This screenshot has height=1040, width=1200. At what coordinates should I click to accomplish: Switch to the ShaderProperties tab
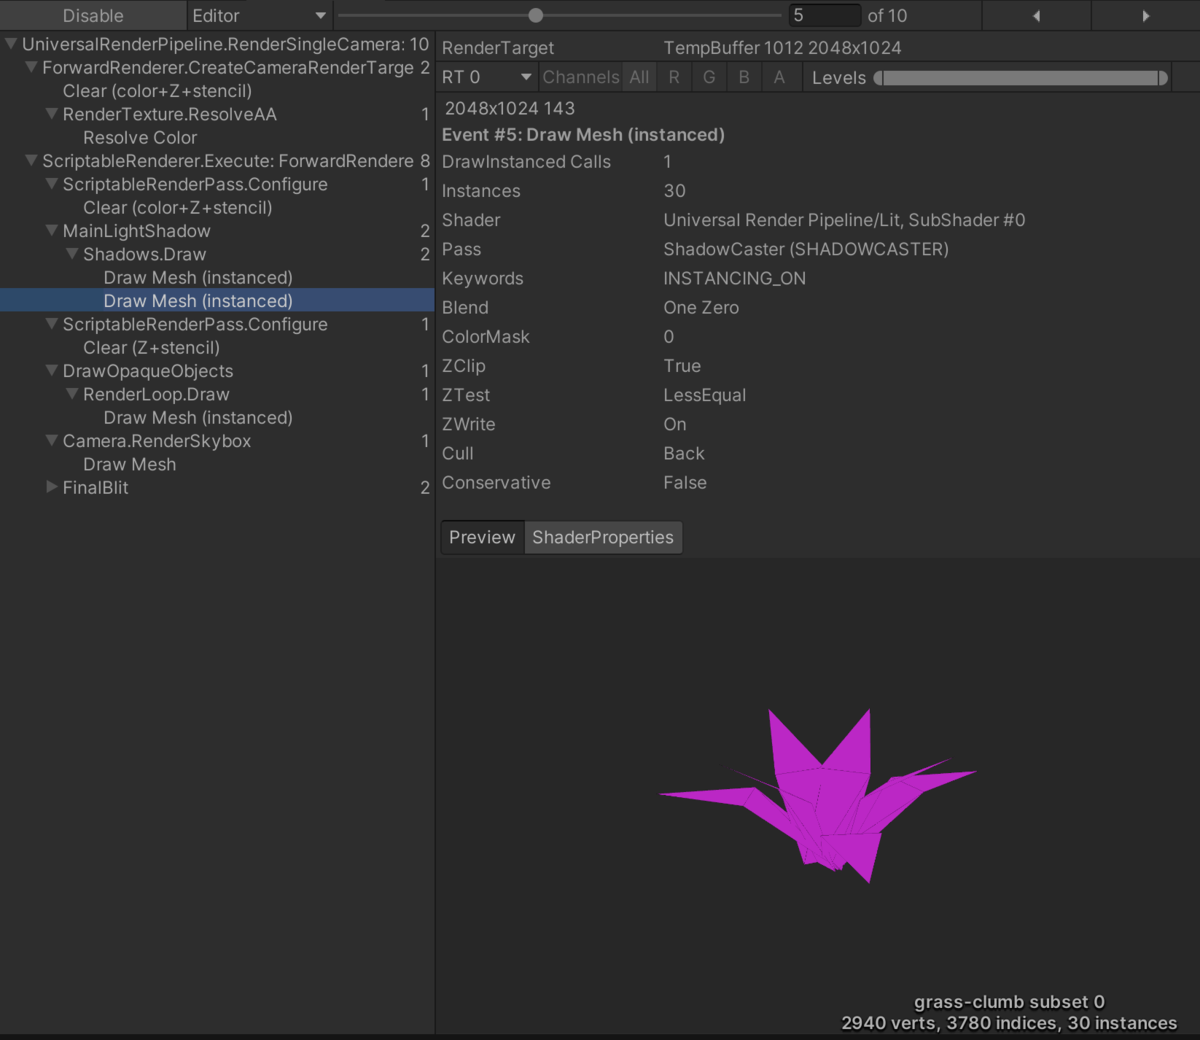click(x=603, y=537)
